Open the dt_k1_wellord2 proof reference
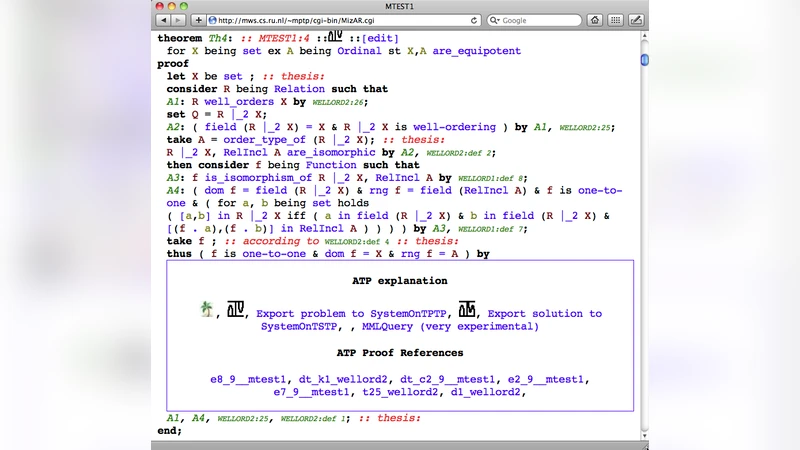Viewport: 800px width, 450px height. tap(344, 379)
